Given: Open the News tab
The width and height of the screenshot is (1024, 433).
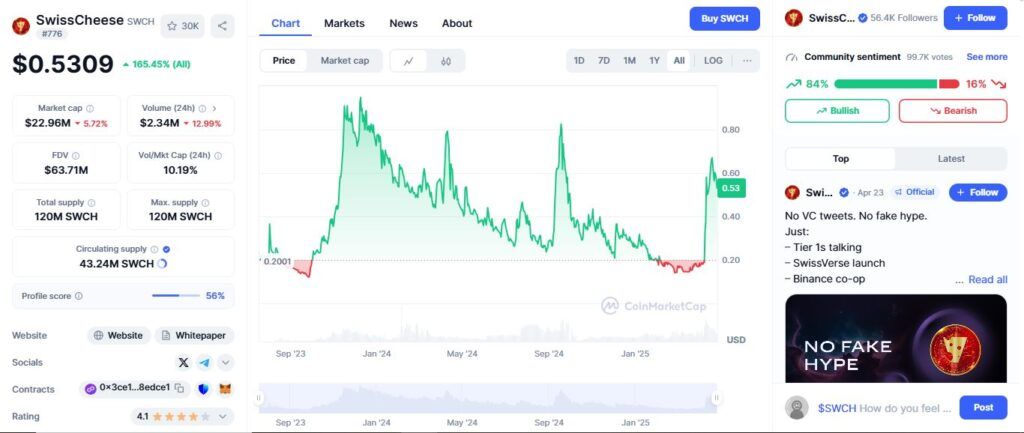Looking at the screenshot, I should click(x=404, y=24).
